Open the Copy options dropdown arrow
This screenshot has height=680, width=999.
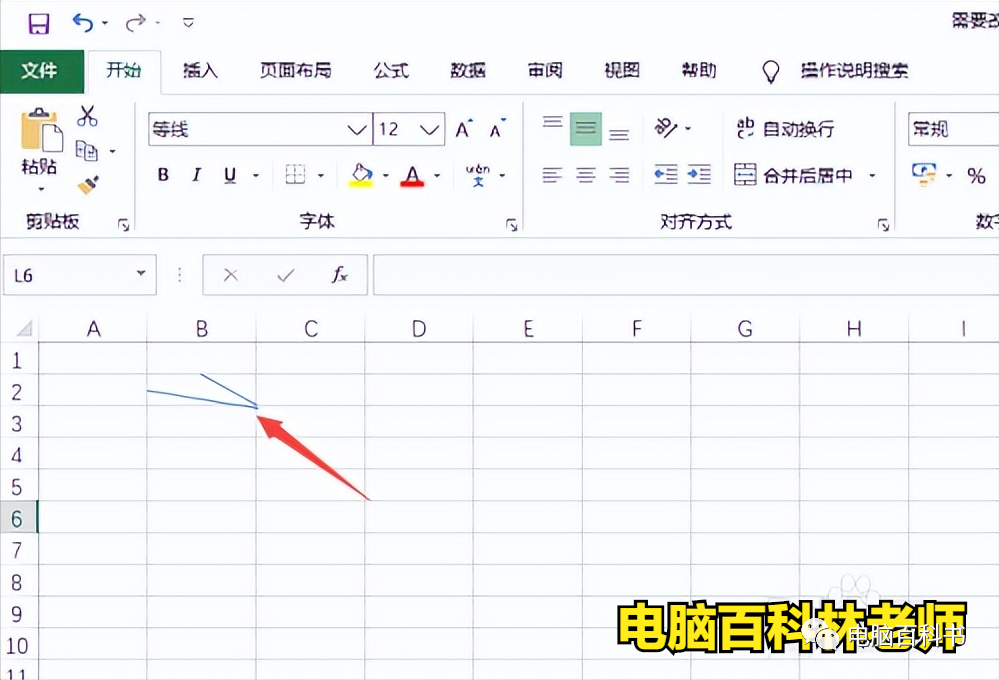tap(113, 151)
